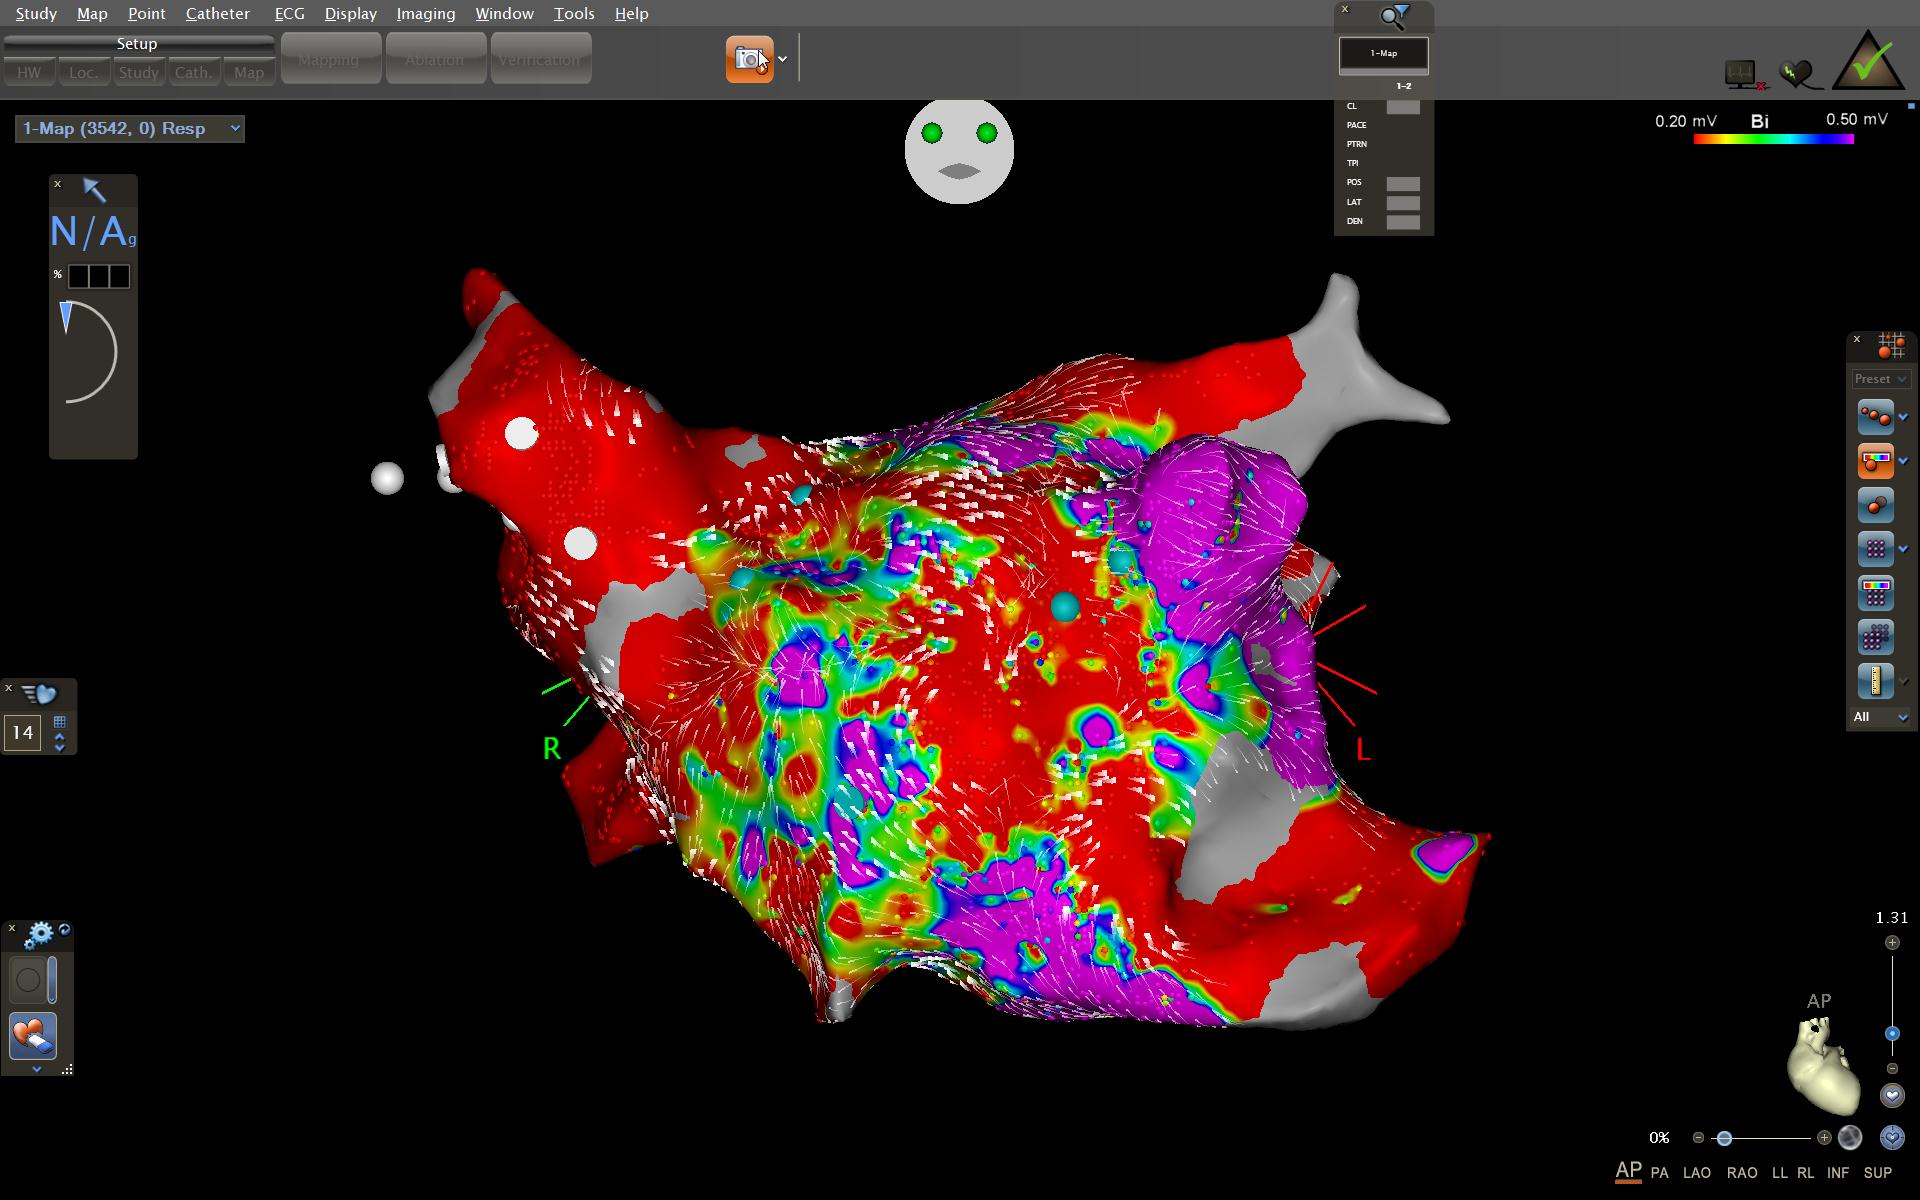Open the Catheter menu

[x=217, y=13]
